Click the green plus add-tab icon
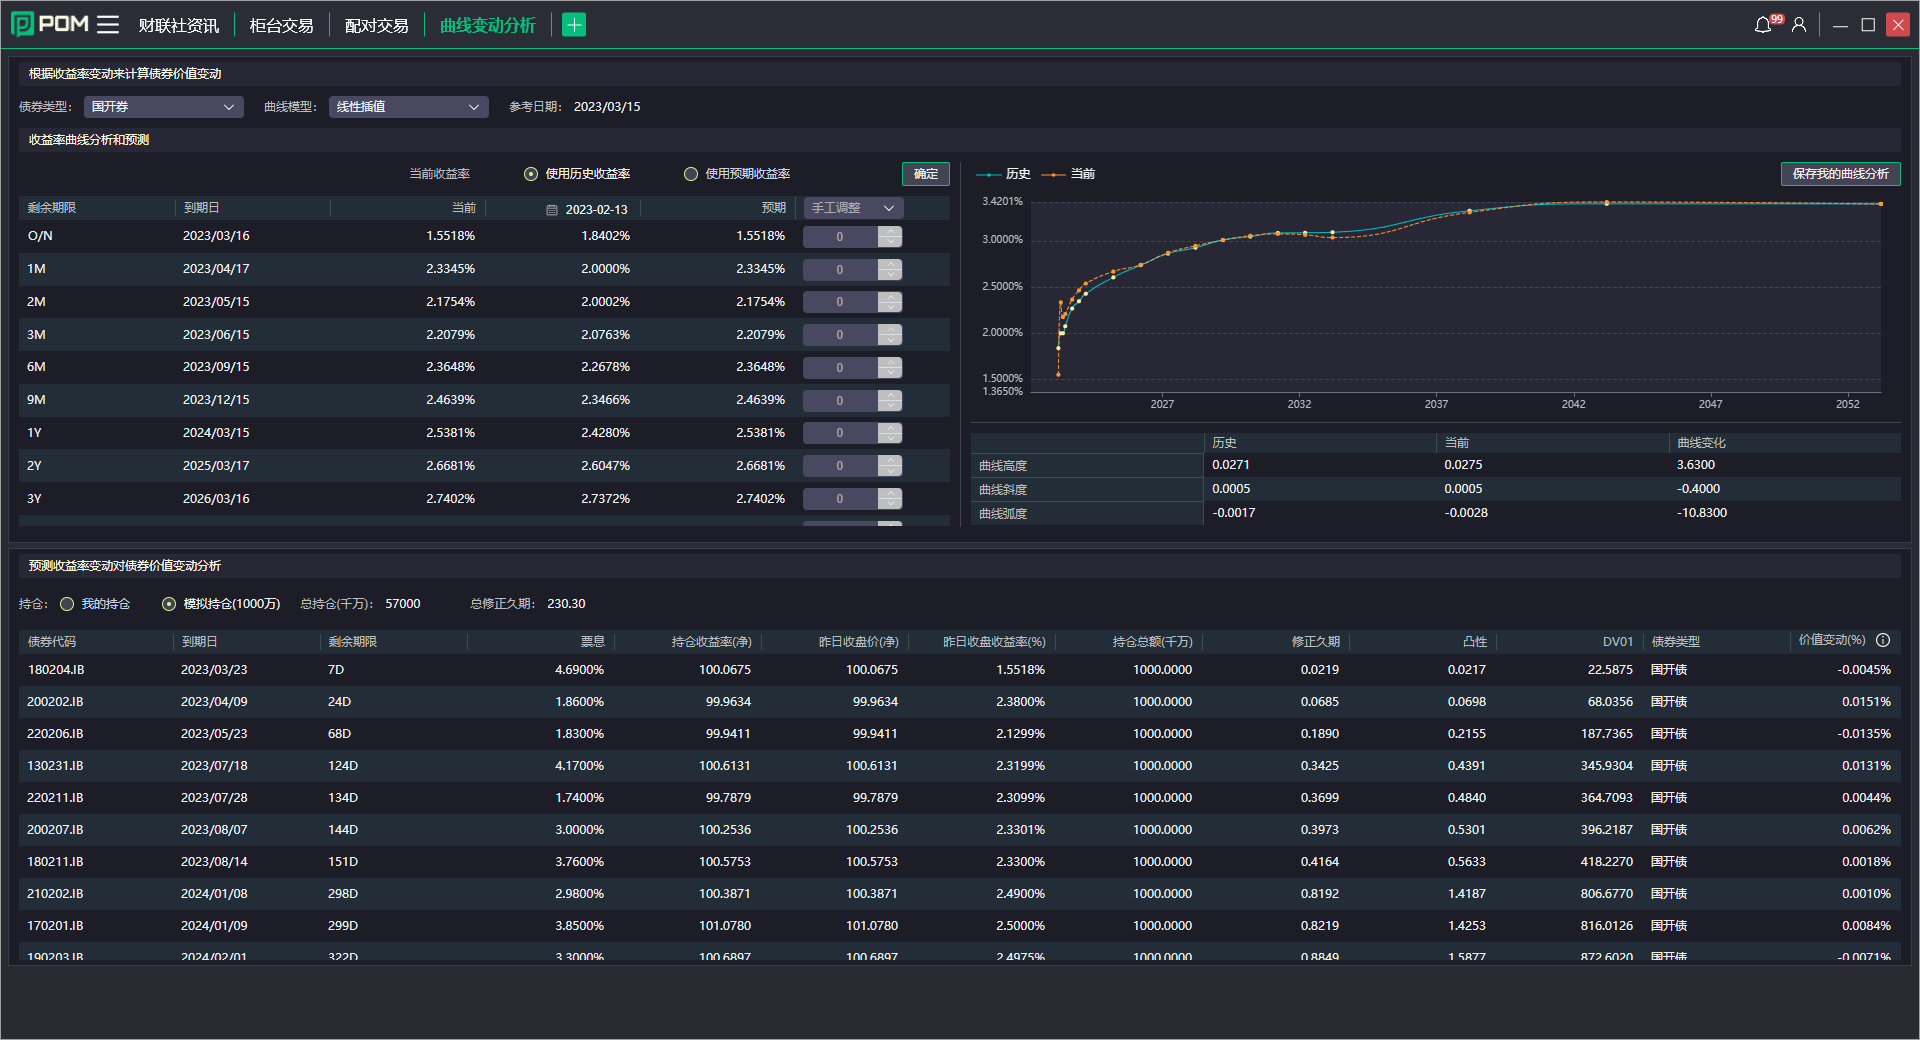Screen dimensions: 1920x1040 (574, 25)
